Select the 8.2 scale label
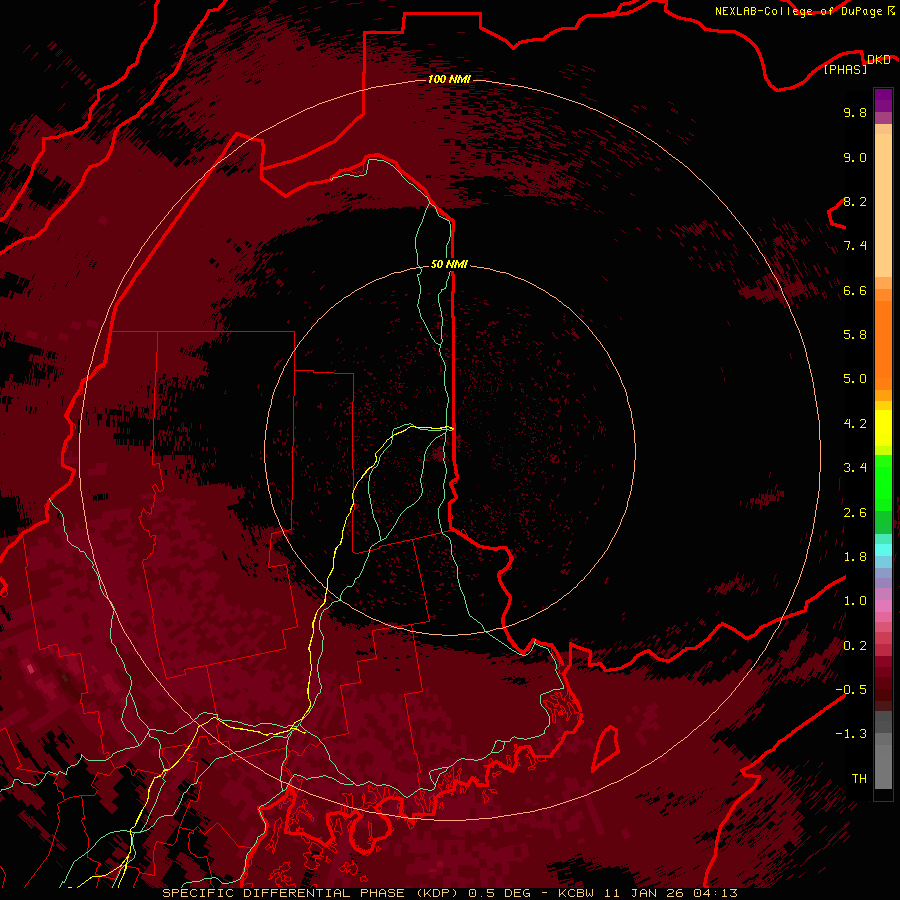 tap(855, 201)
